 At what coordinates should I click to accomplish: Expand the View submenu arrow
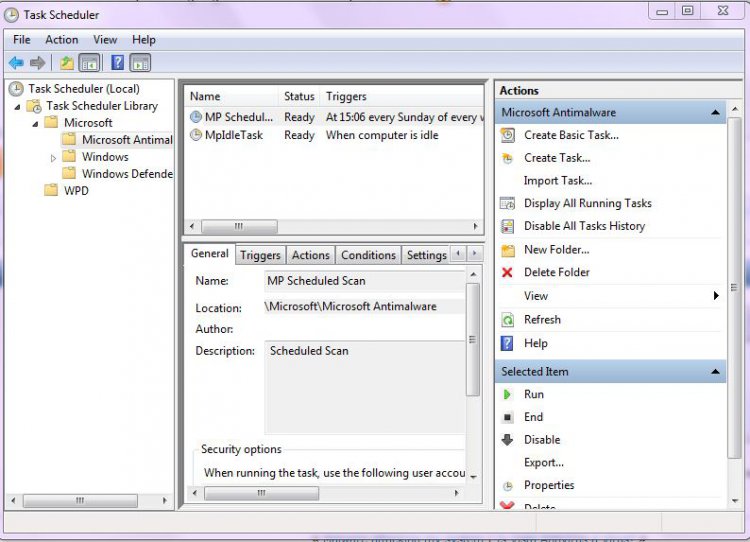716,296
